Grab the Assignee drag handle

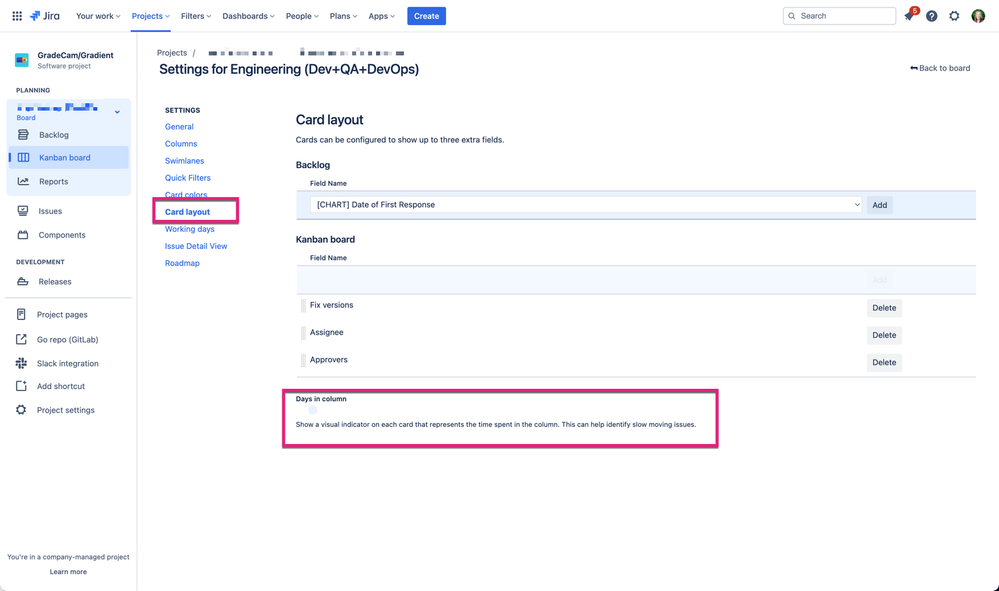pyautogui.click(x=303, y=332)
